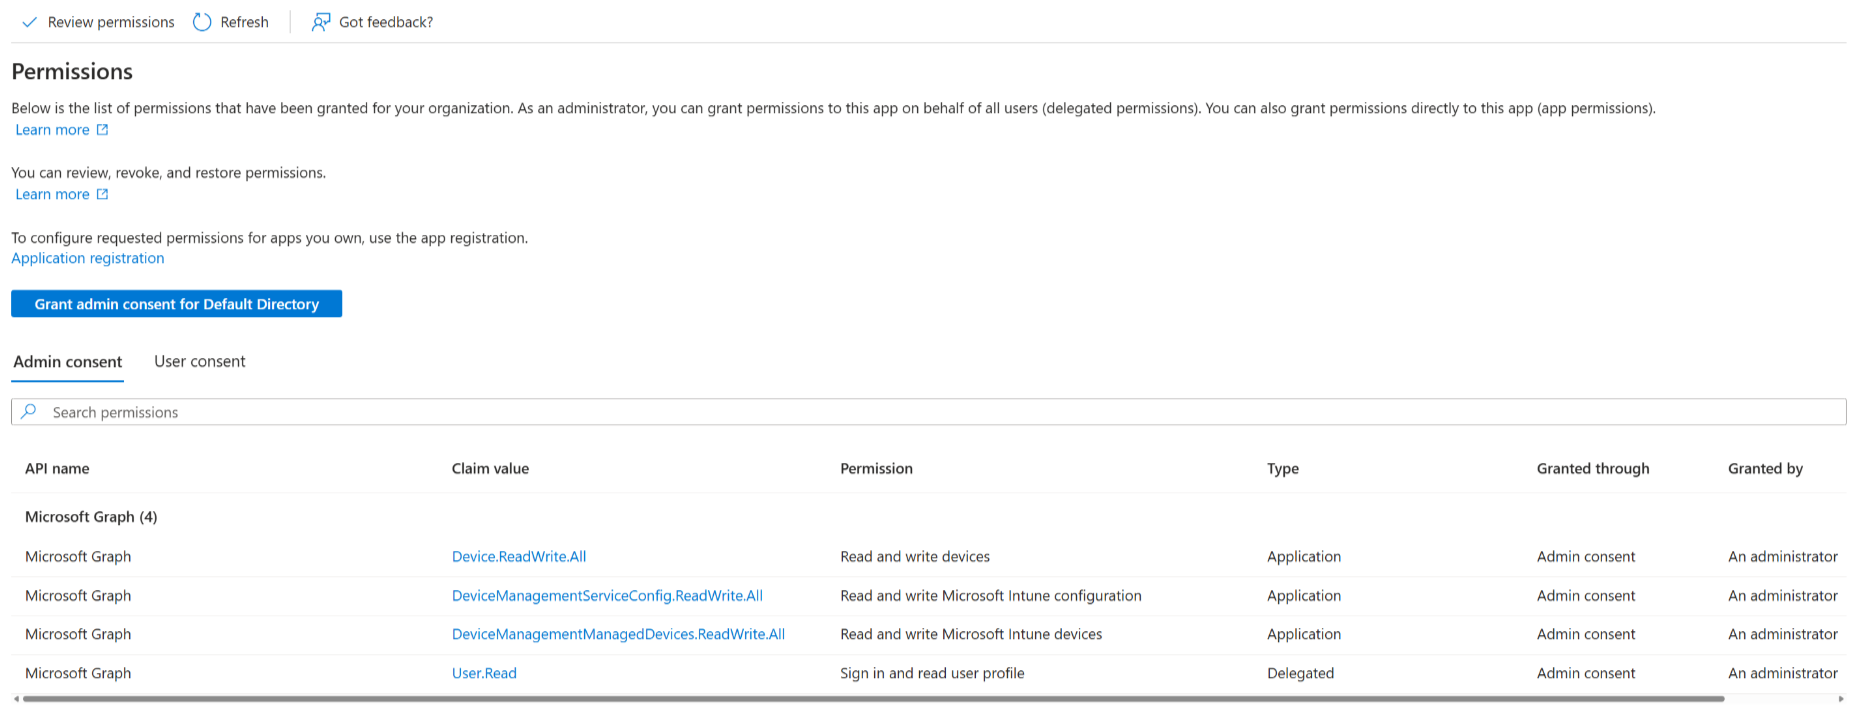Click Application type in Device.ReadWrite.All row
The image size is (1853, 715).
pyautogui.click(x=1304, y=557)
